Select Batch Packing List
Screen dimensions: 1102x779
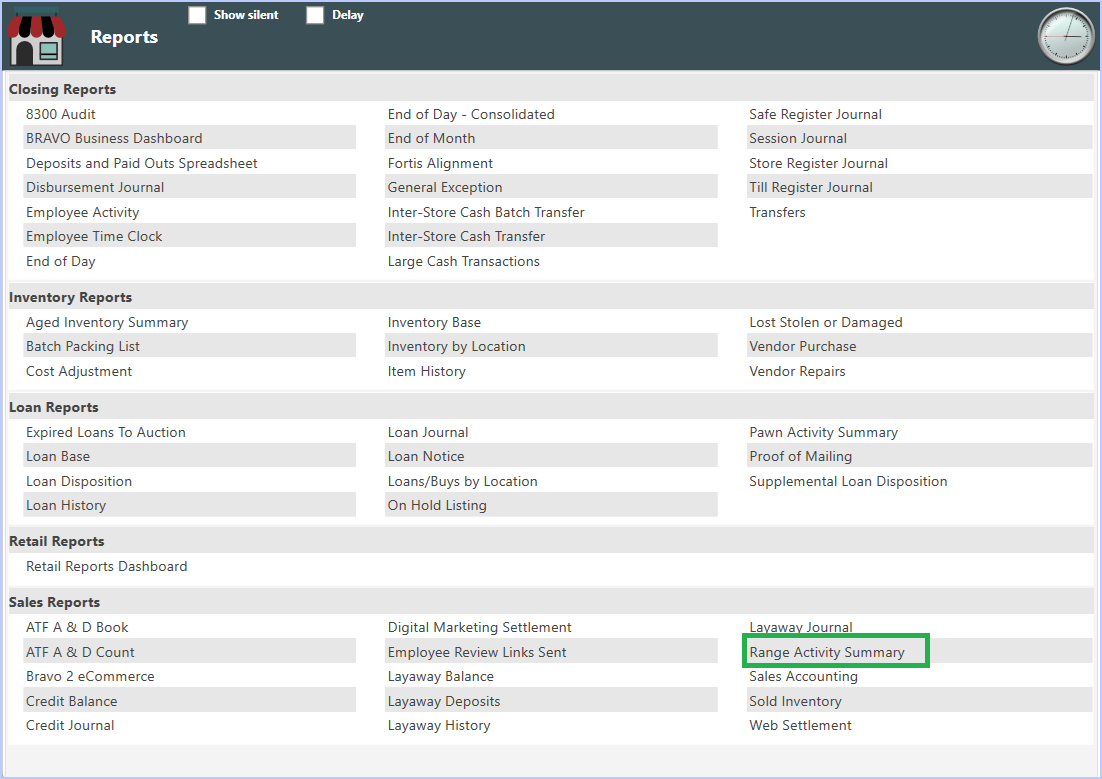[x=83, y=346]
